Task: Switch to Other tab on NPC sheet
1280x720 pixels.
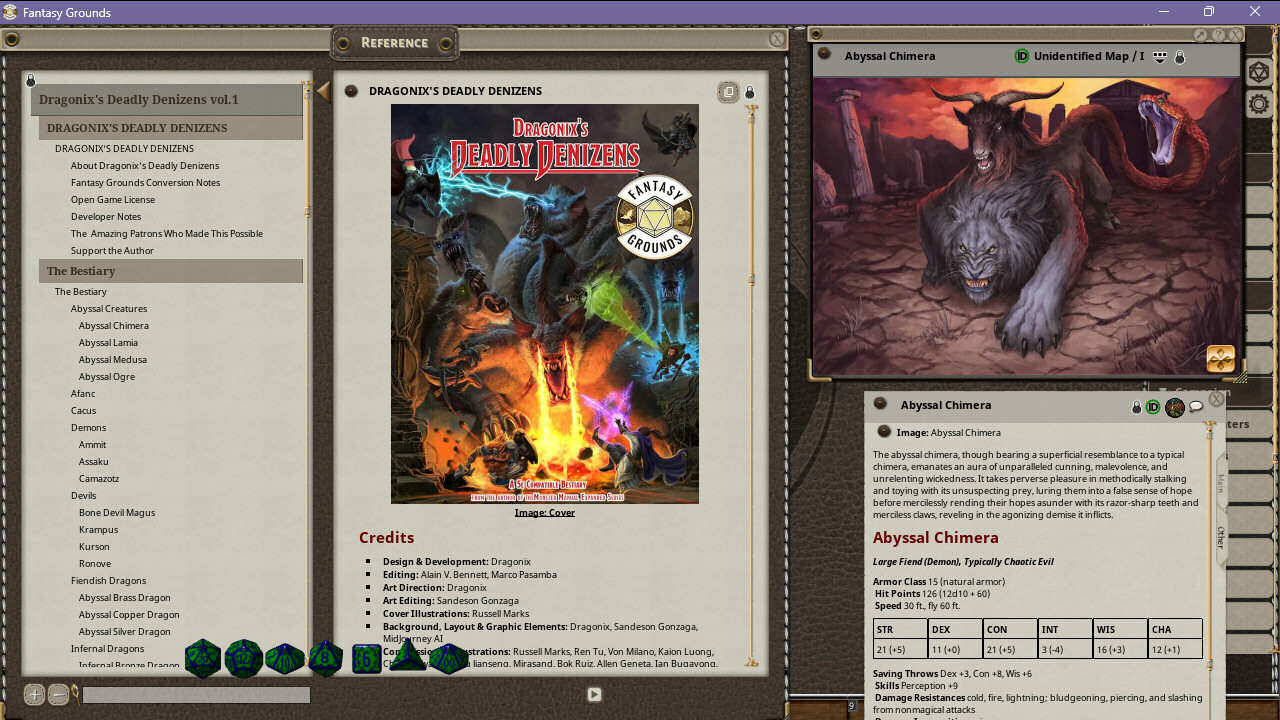Action: pos(1221,538)
